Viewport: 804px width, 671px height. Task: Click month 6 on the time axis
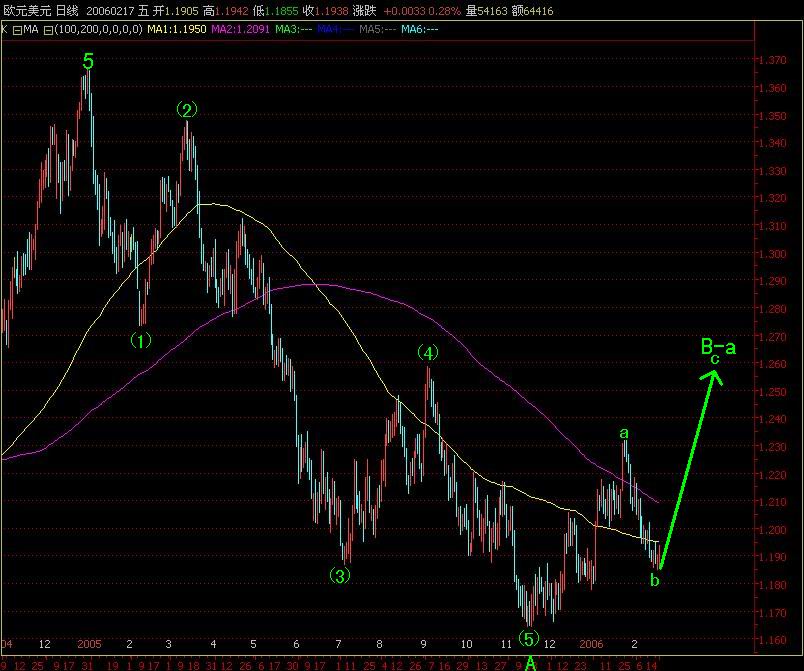296,644
